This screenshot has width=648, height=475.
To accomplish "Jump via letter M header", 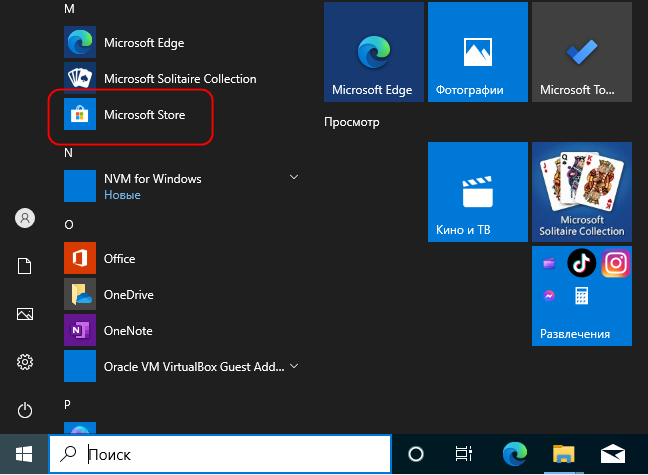I will pos(69,9).
